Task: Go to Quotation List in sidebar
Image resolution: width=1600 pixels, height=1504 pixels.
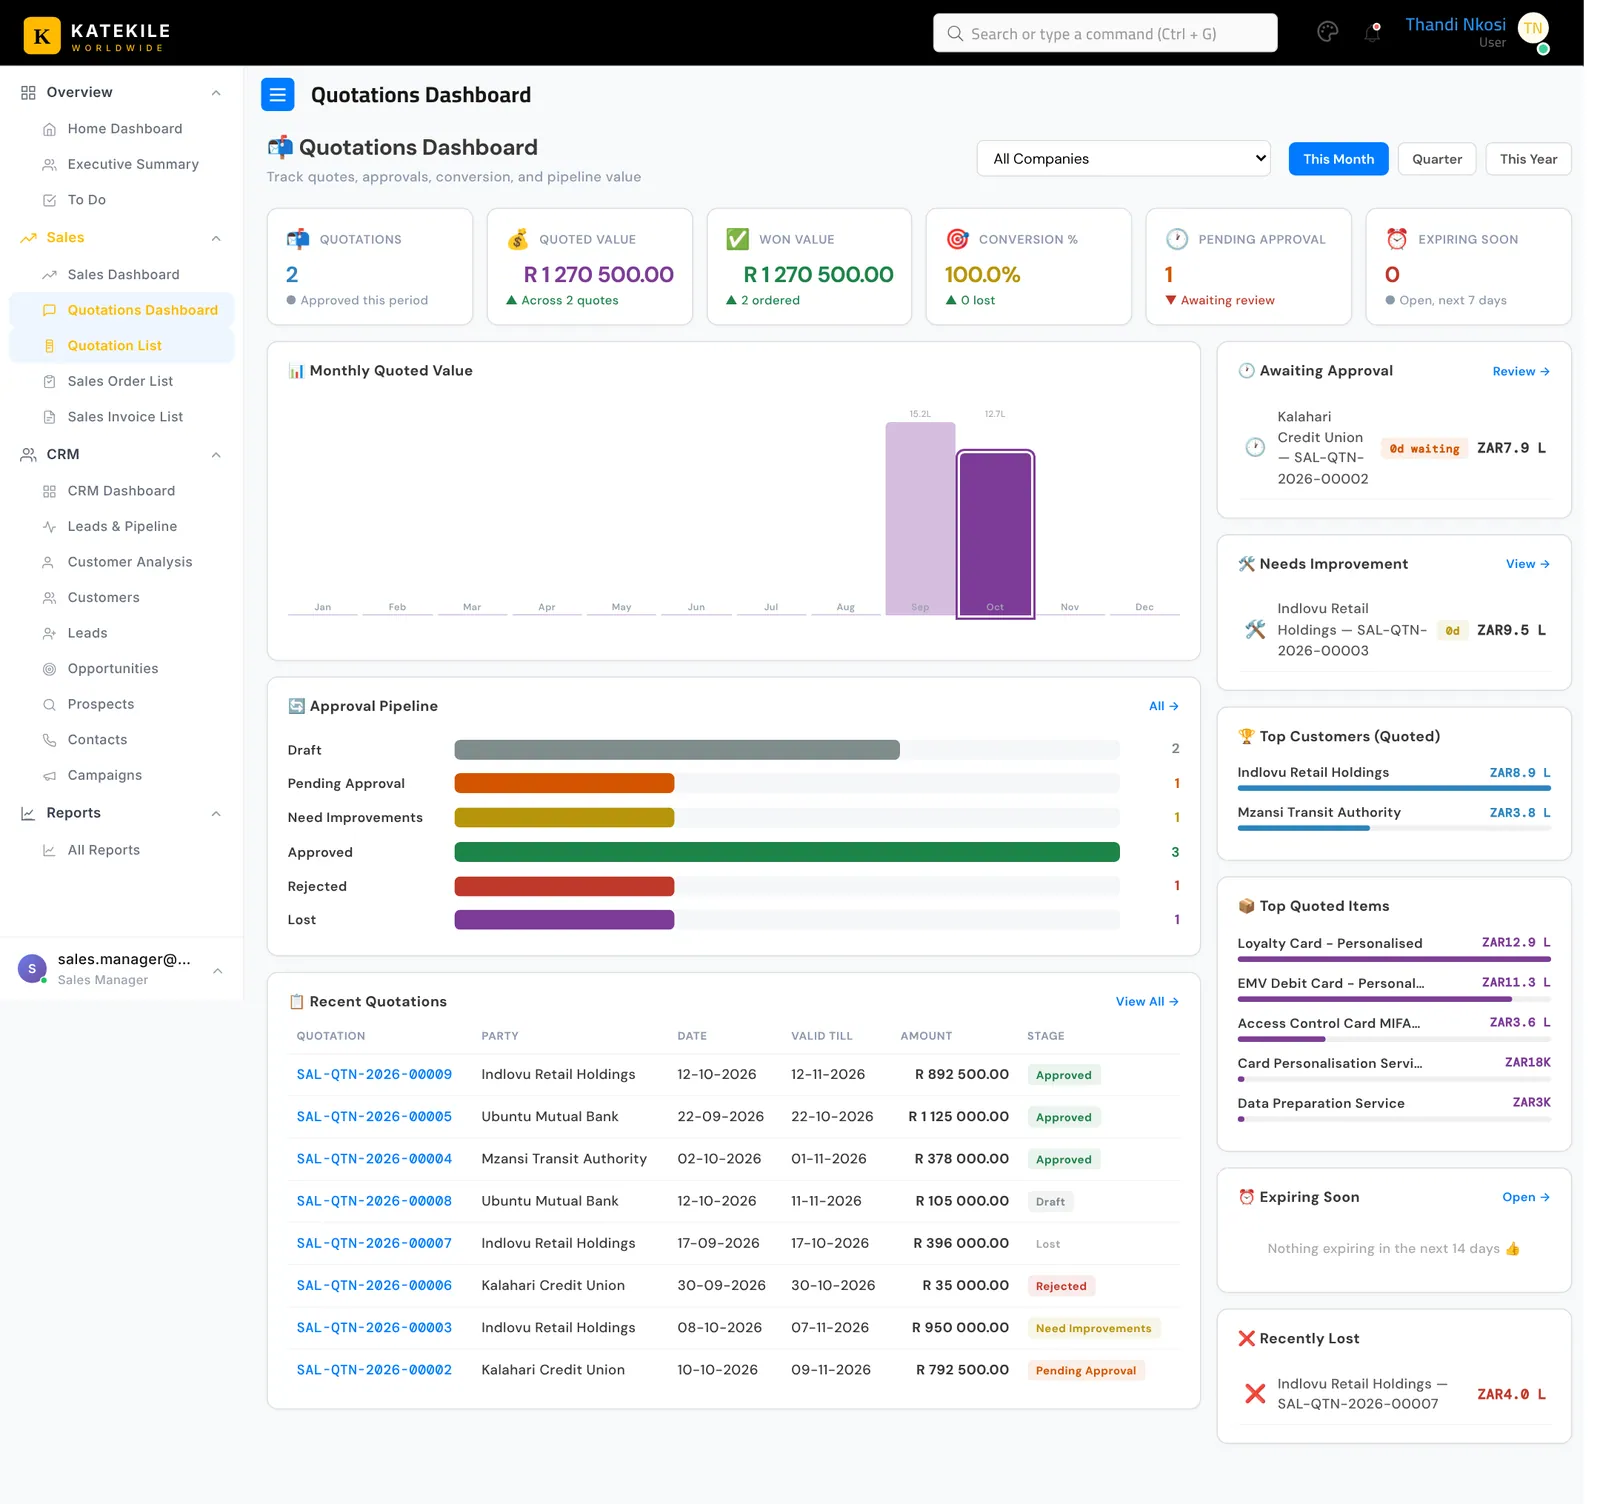Action: click(x=122, y=345)
